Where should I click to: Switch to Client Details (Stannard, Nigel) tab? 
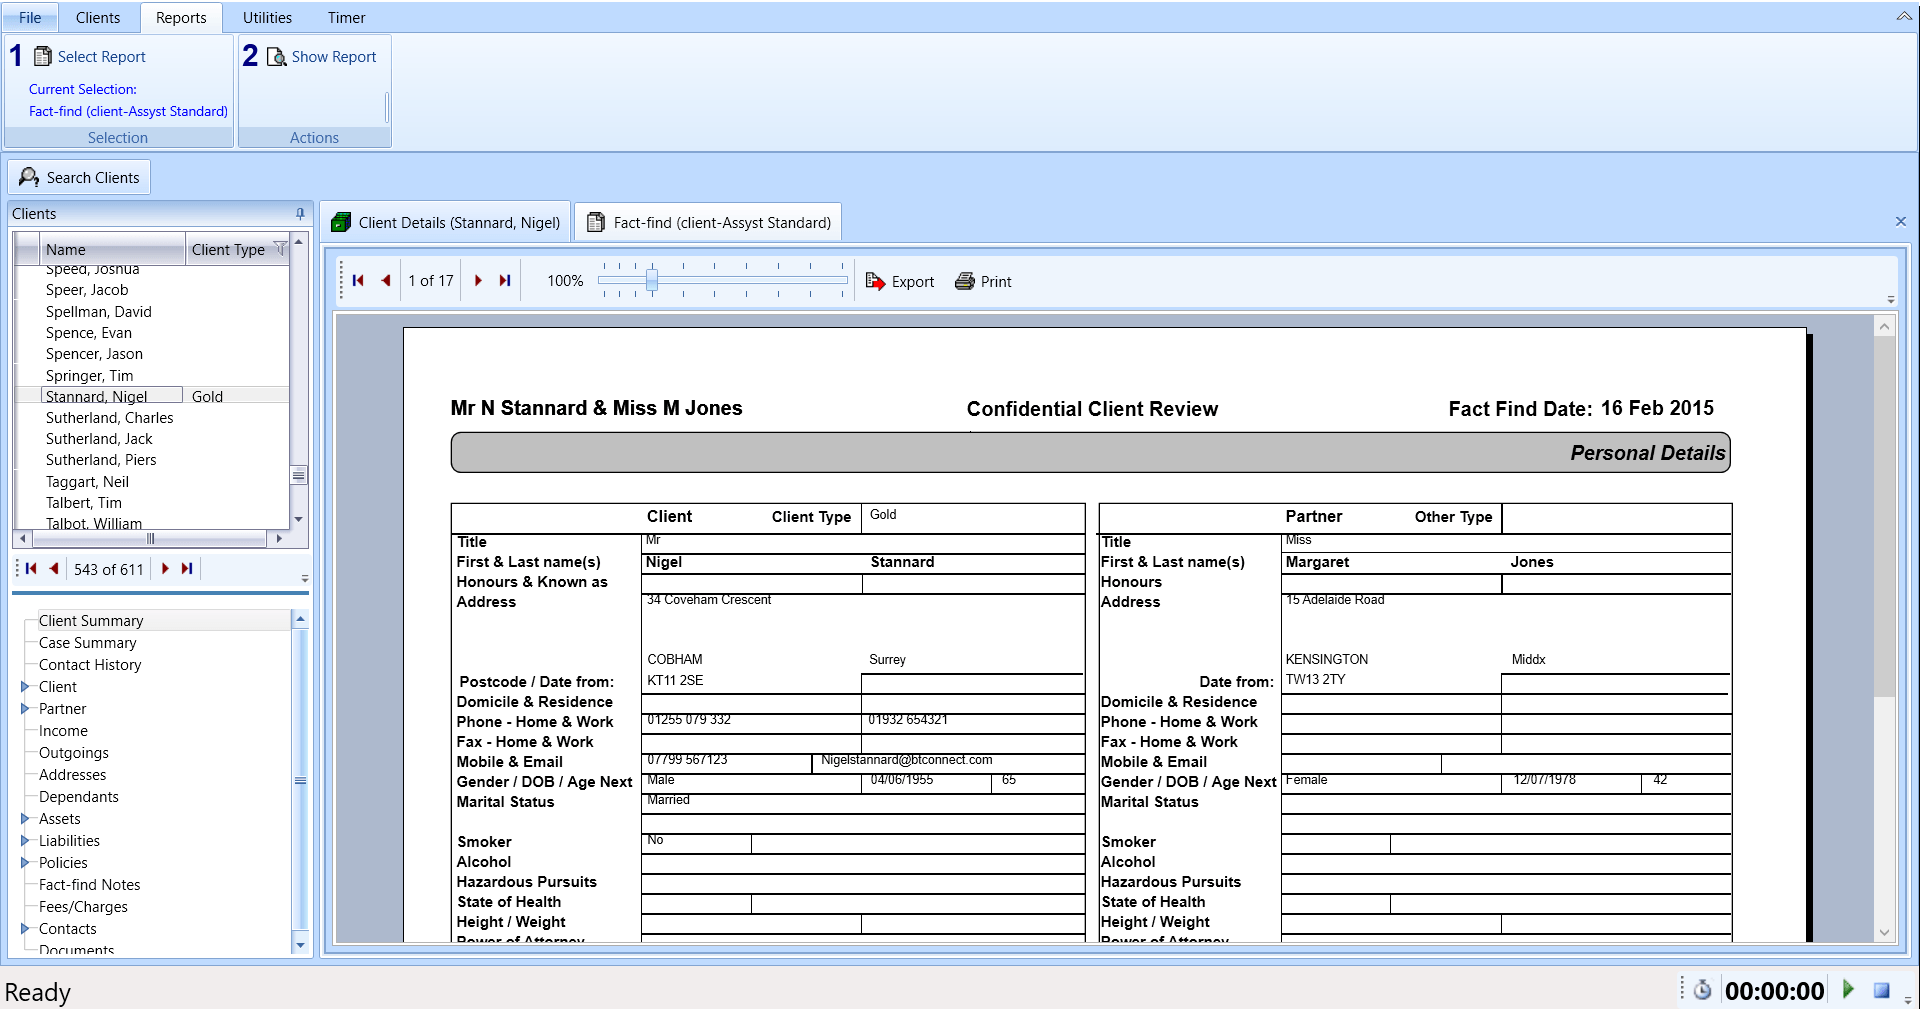click(446, 223)
